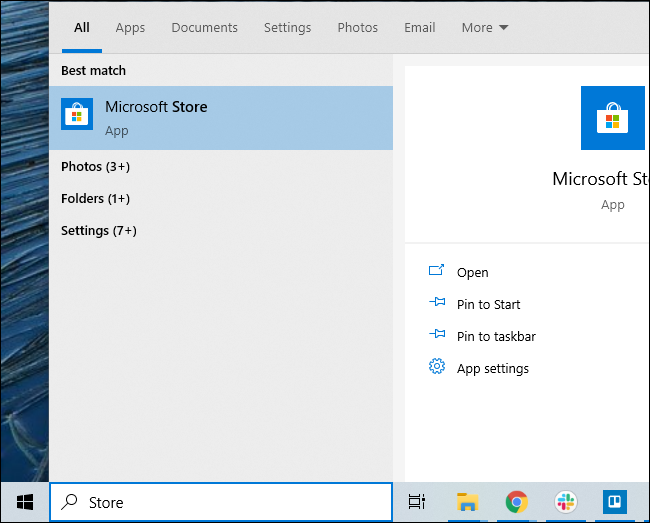Choose Pin to Start for Microsoft Store
This screenshot has width=650, height=523.
coord(488,305)
